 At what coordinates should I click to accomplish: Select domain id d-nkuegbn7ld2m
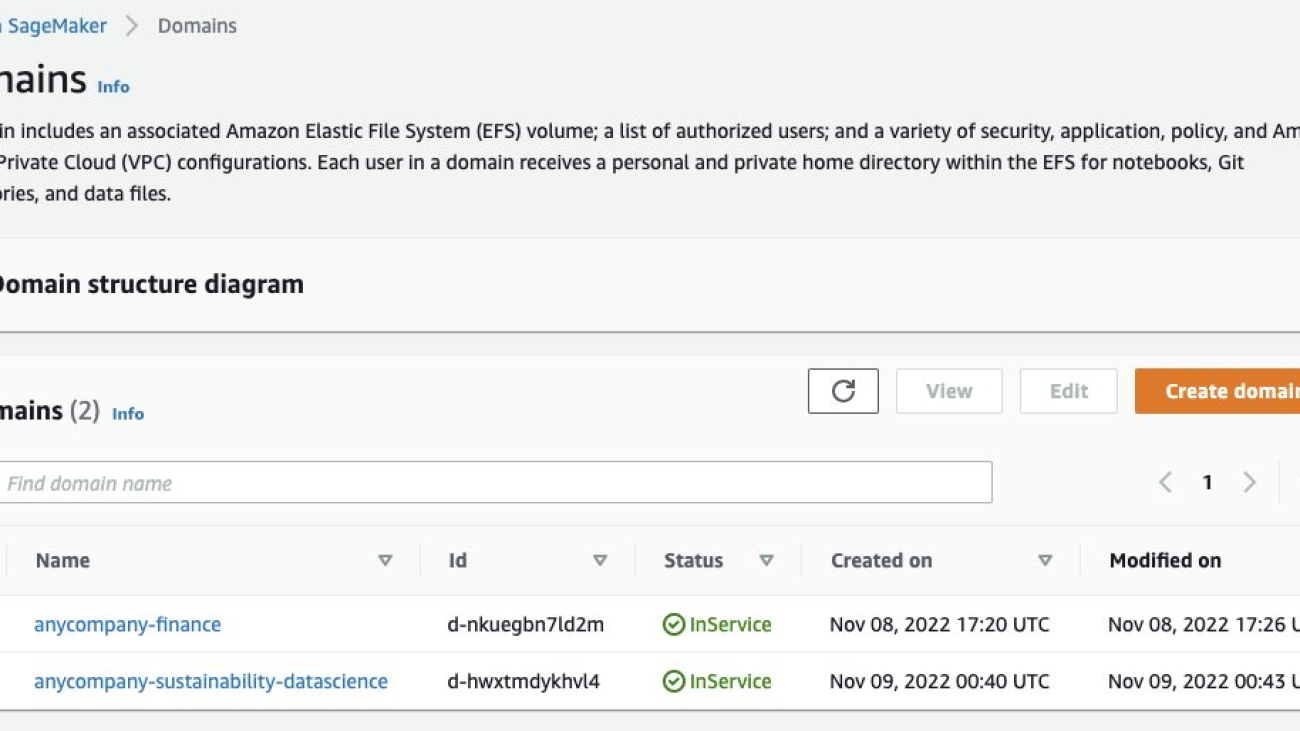tap(526, 625)
